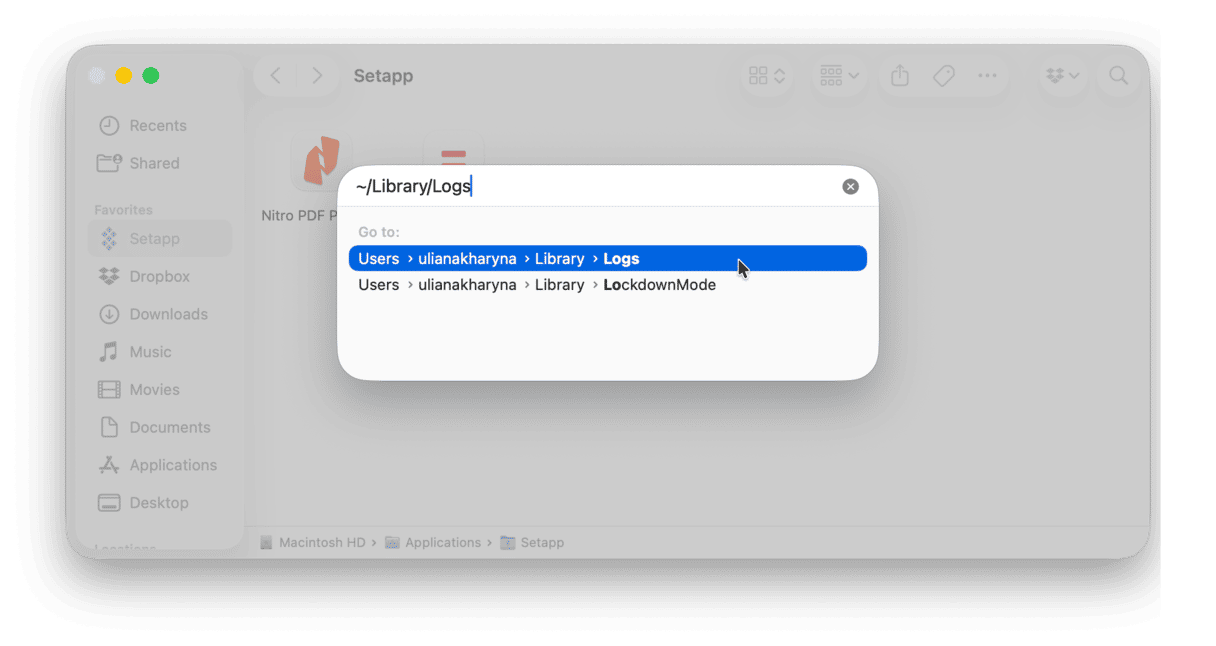This screenshot has width=1216, height=646.
Task: Click inside the ~/Library/Logs path field
Action: click(594, 186)
